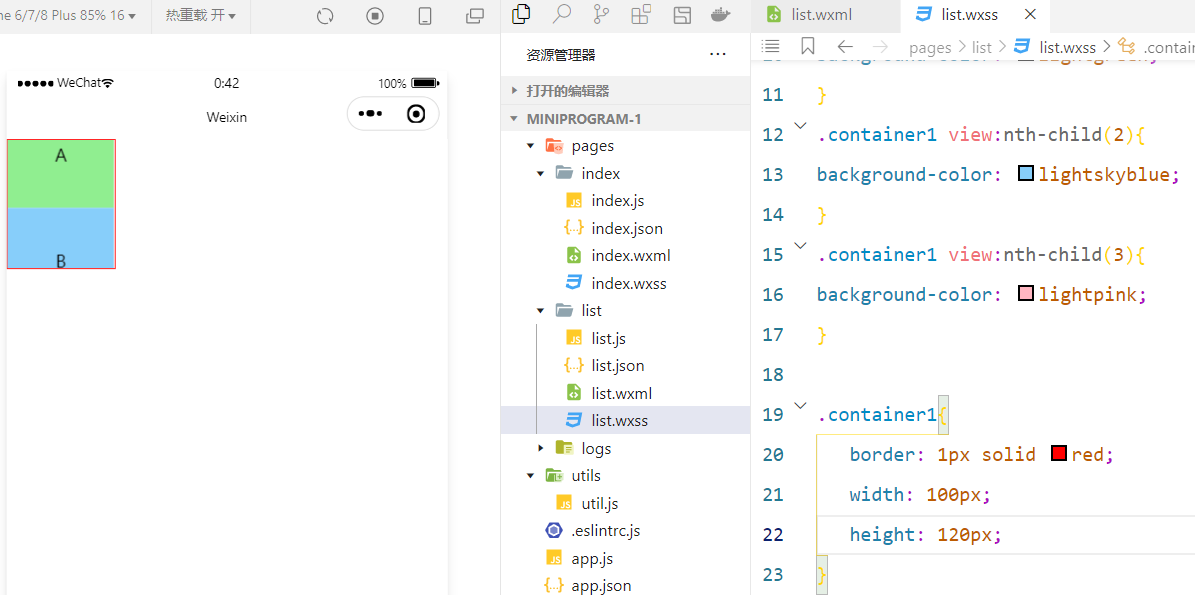This screenshot has width=1195, height=595.
Task: Open the Search panel magnifier icon
Action: (x=562, y=14)
